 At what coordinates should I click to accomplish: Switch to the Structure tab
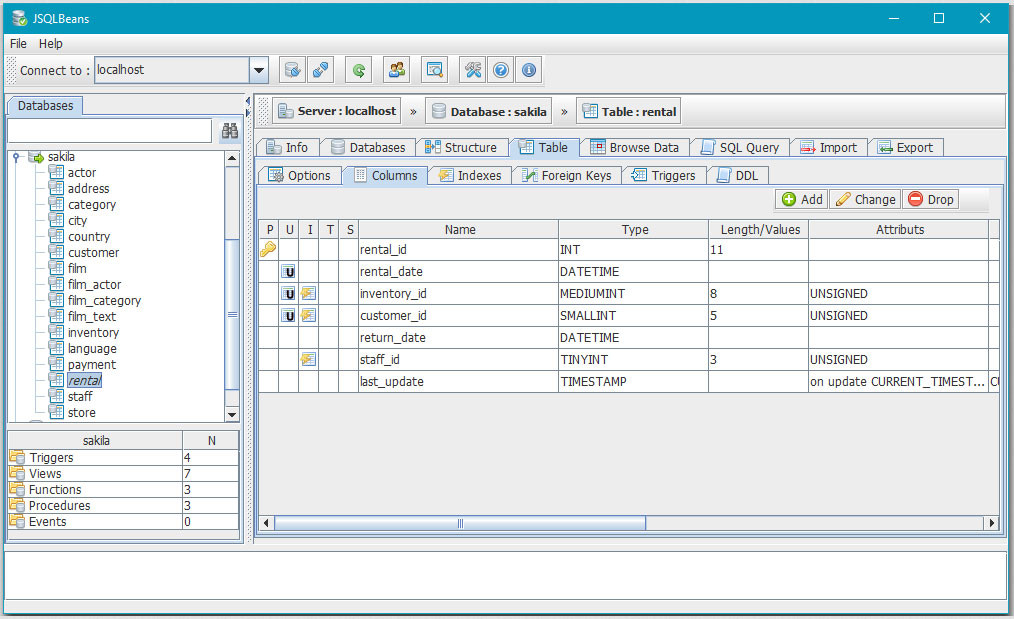pos(462,147)
